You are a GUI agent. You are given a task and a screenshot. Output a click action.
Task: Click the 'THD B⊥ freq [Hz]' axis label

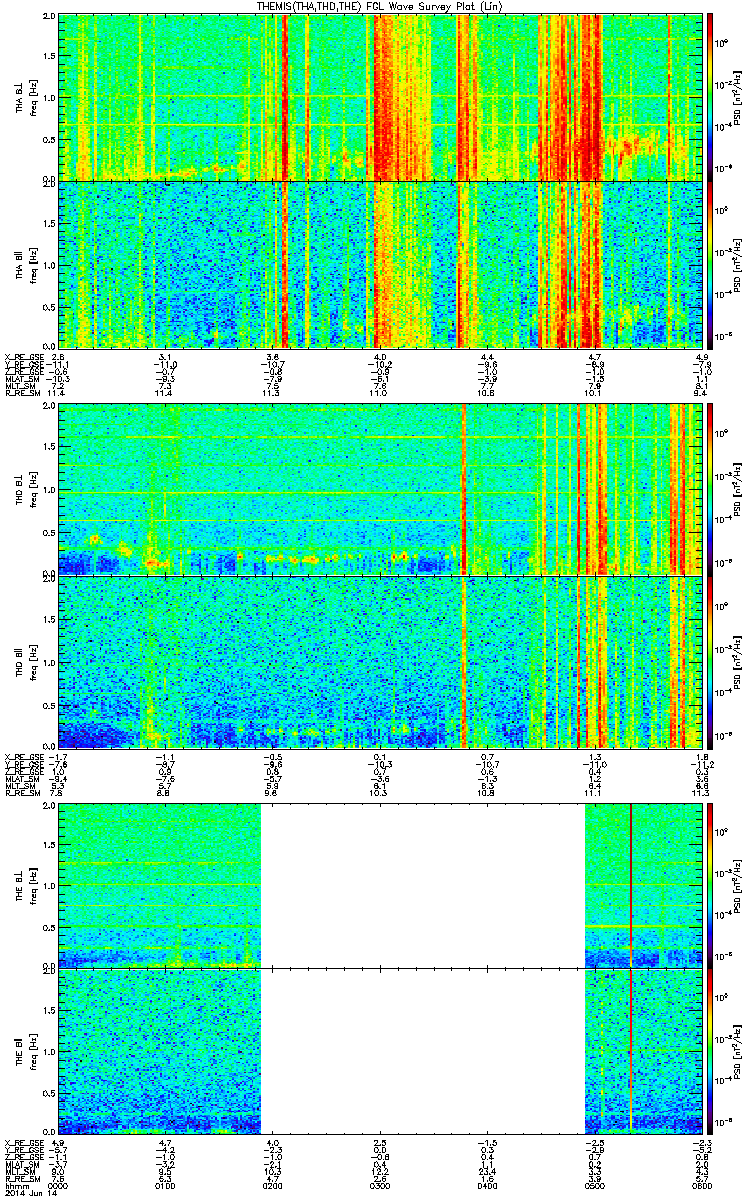point(25,490)
